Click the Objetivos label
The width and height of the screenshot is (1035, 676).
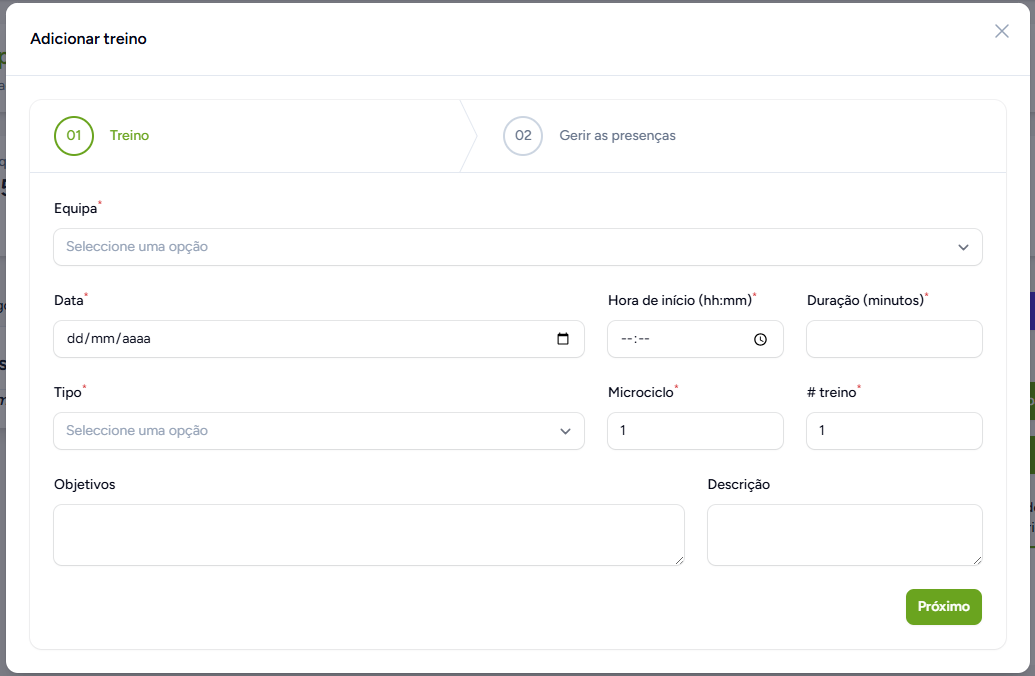click(84, 485)
